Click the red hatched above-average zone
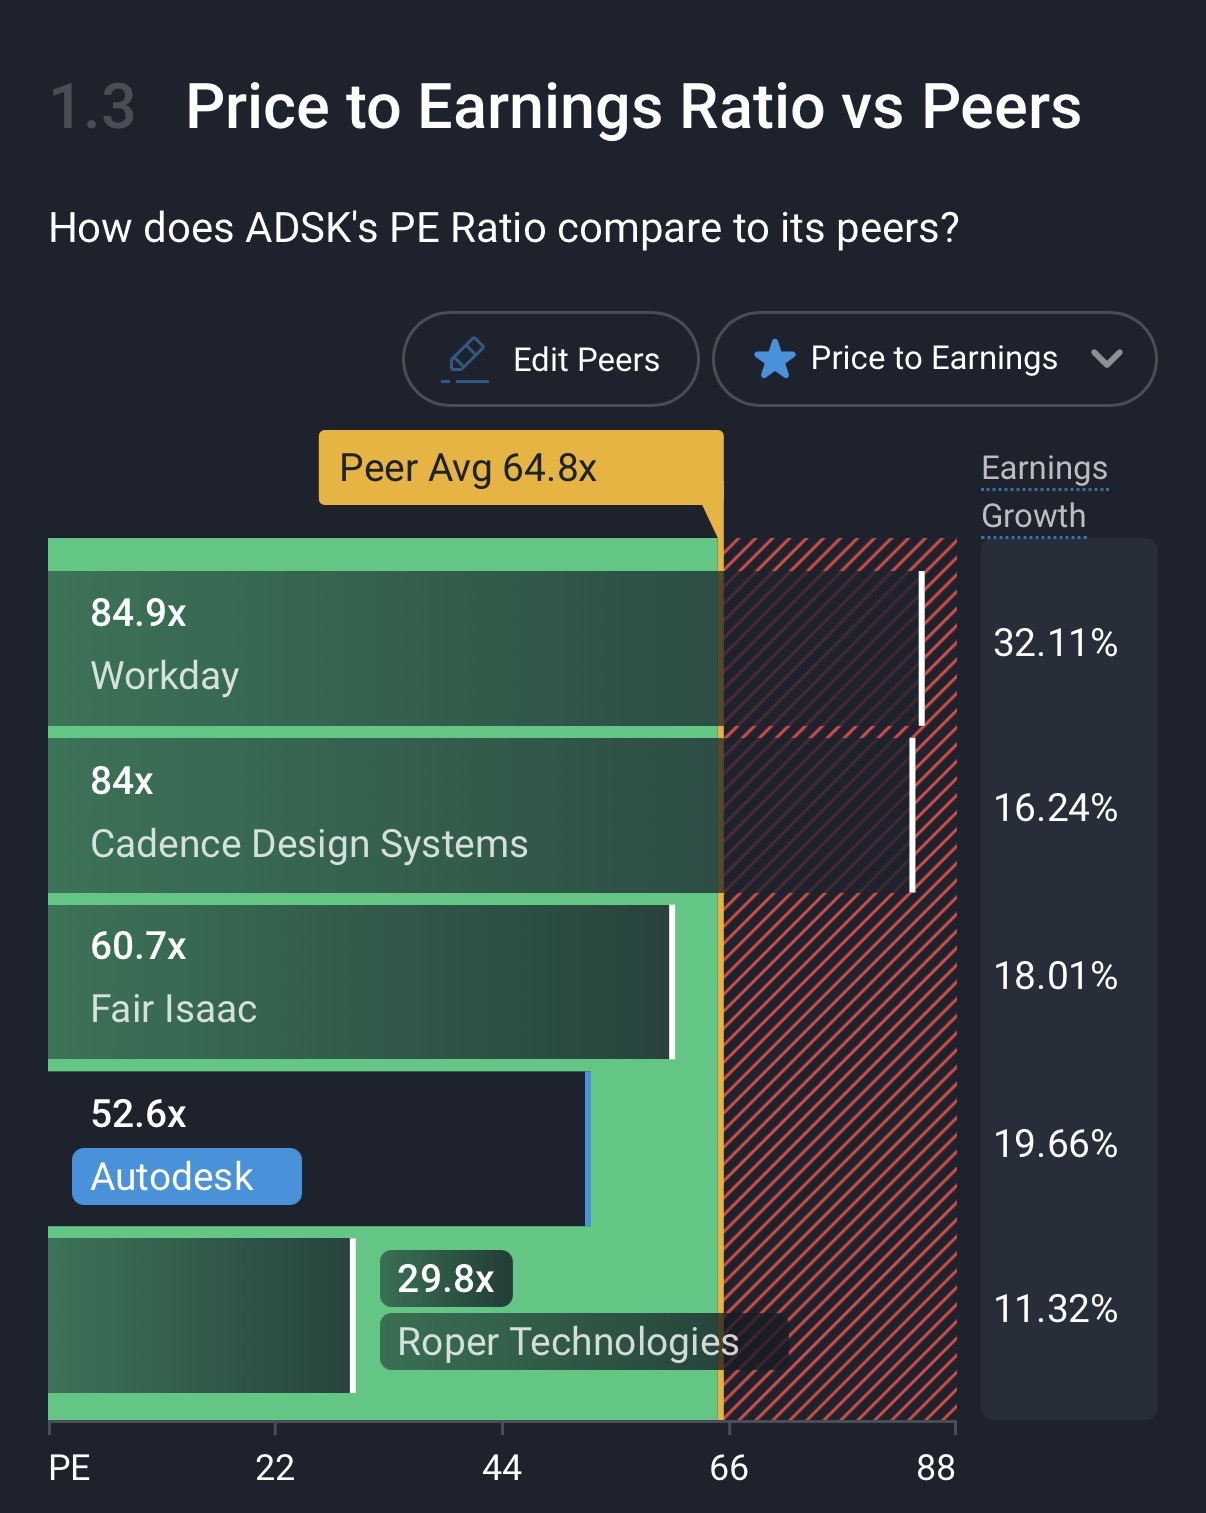Viewport: 1206px width, 1513px height. [840, 1100]
